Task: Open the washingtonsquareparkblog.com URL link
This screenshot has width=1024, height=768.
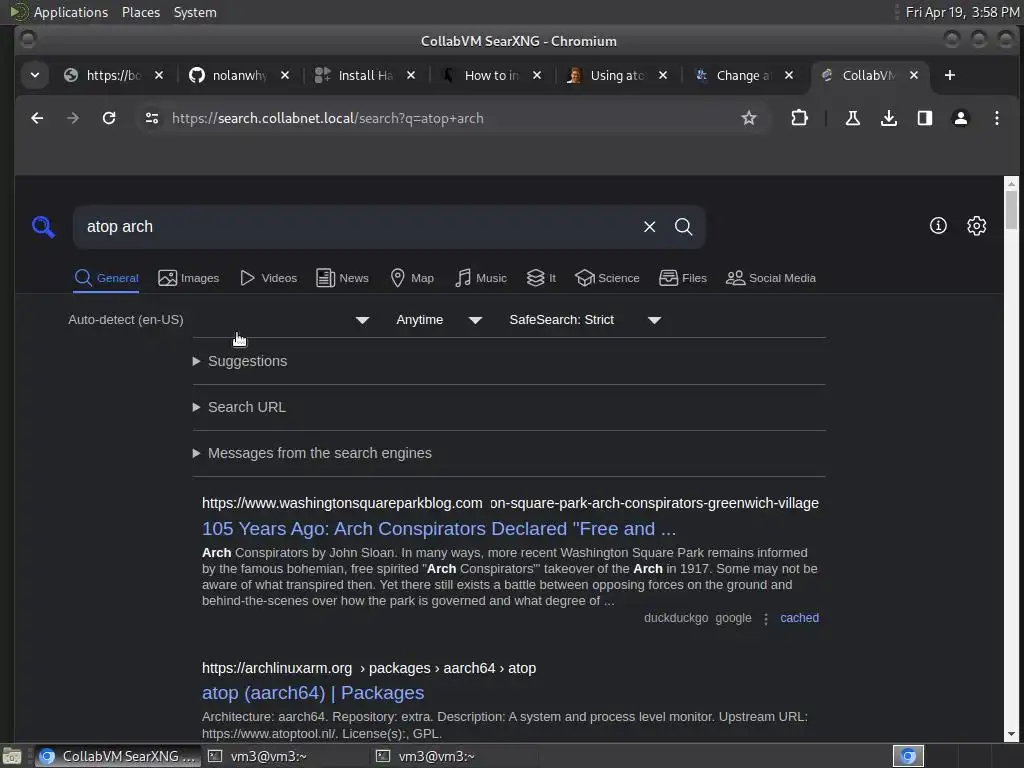Action: [510, 503]
